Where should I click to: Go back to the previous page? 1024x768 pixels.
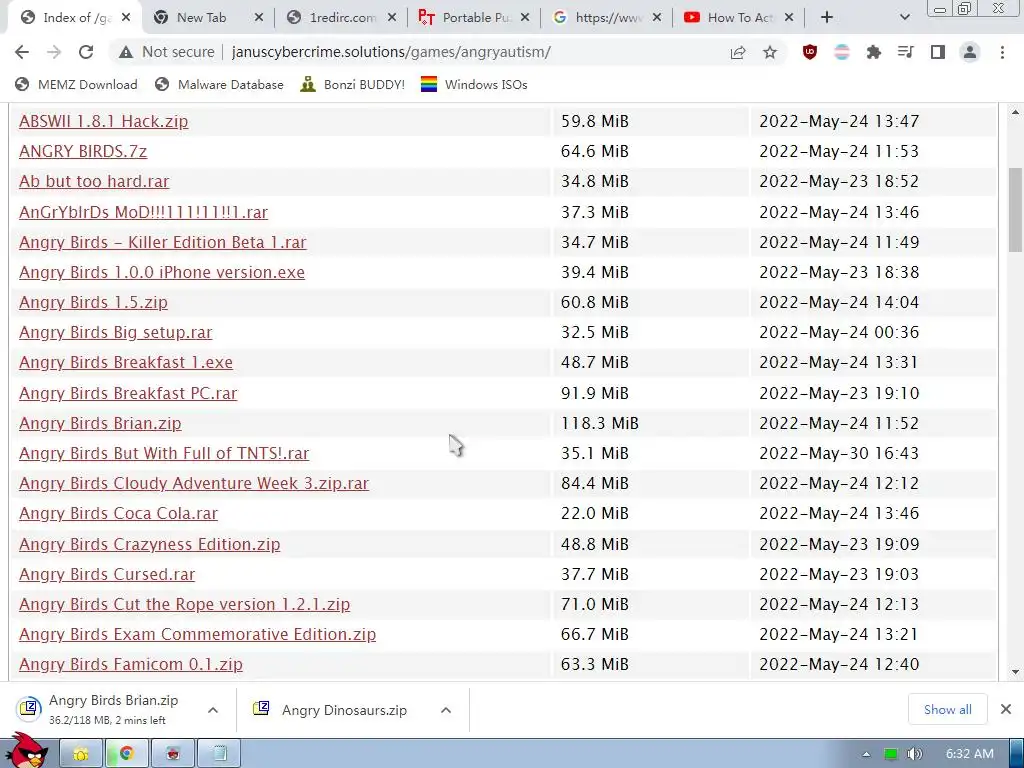22,52
